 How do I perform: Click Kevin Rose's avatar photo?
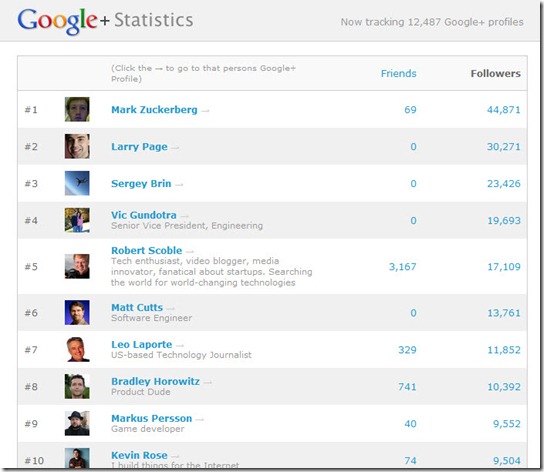[77, 458]
